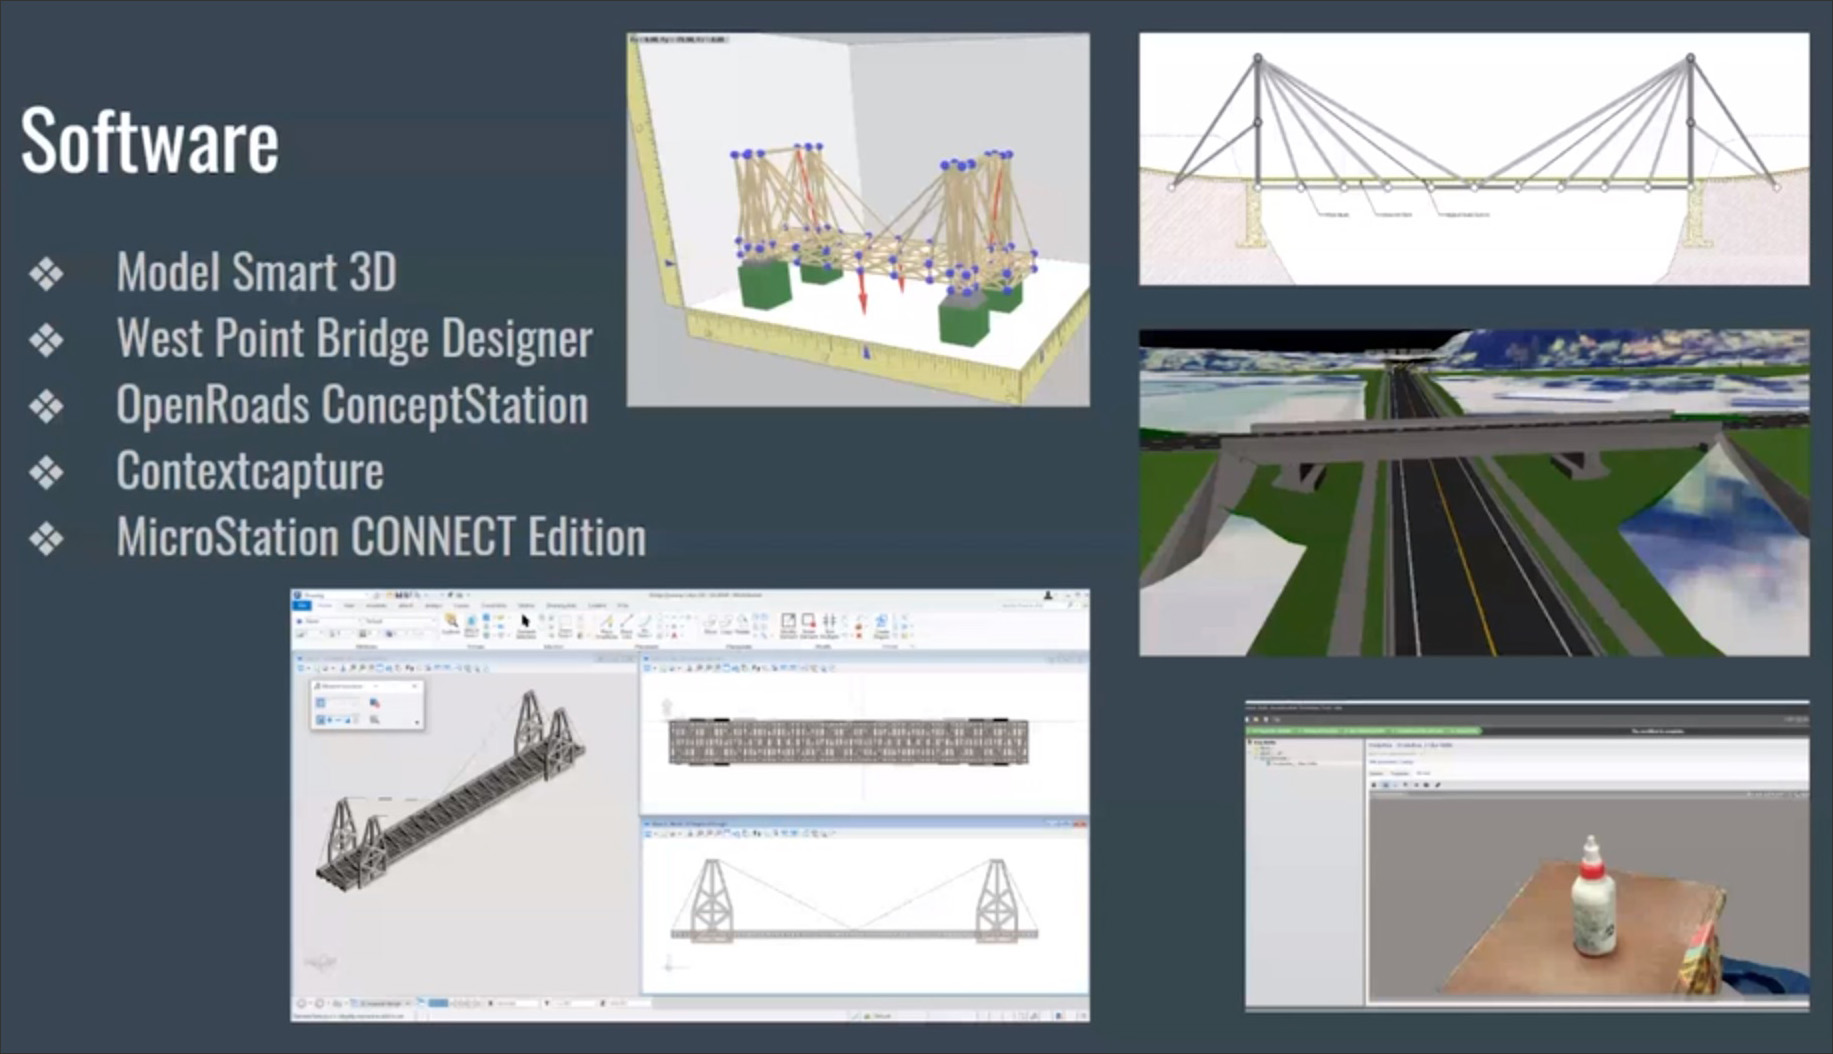This screenshot has height=1054, width=1833.
Task: Select the Move tool in the ribbon
Action: click(x=710, y=625)
